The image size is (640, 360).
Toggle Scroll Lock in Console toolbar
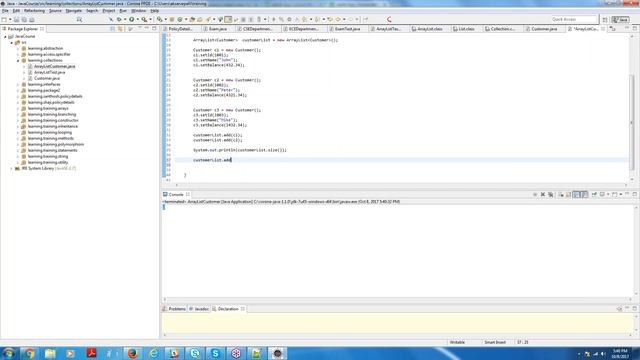568,195
